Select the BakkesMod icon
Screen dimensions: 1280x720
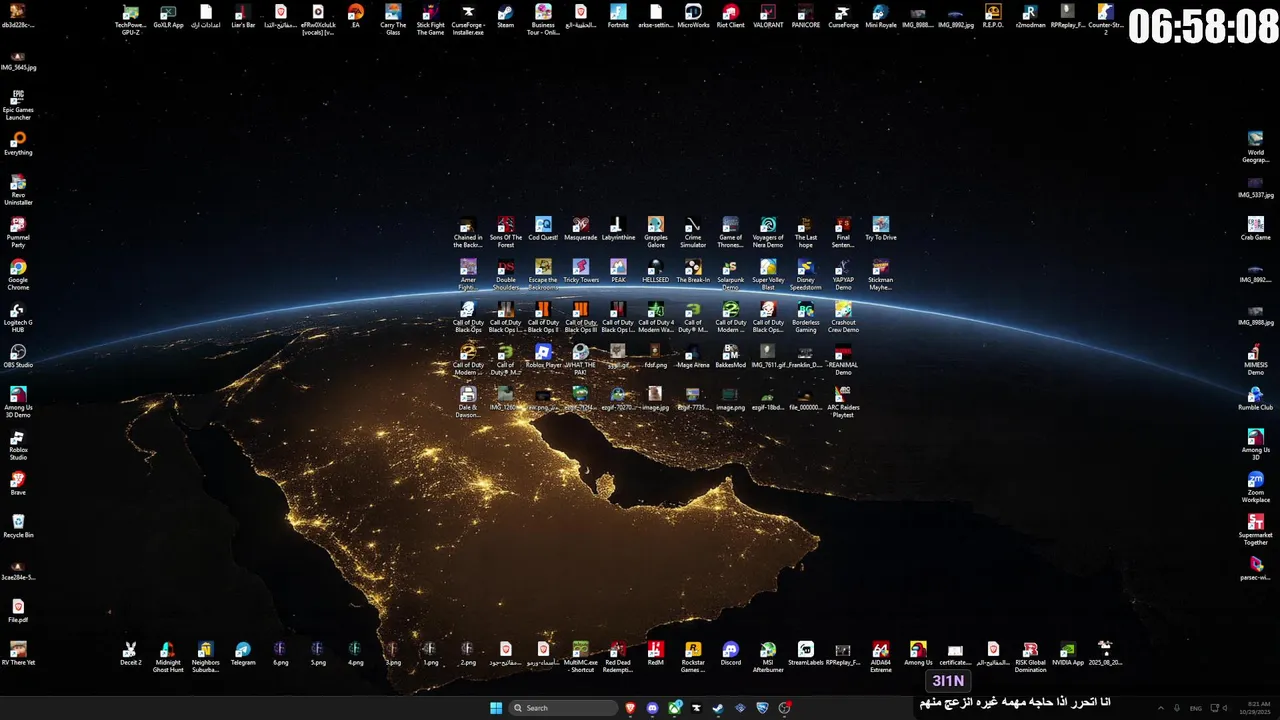731,355
